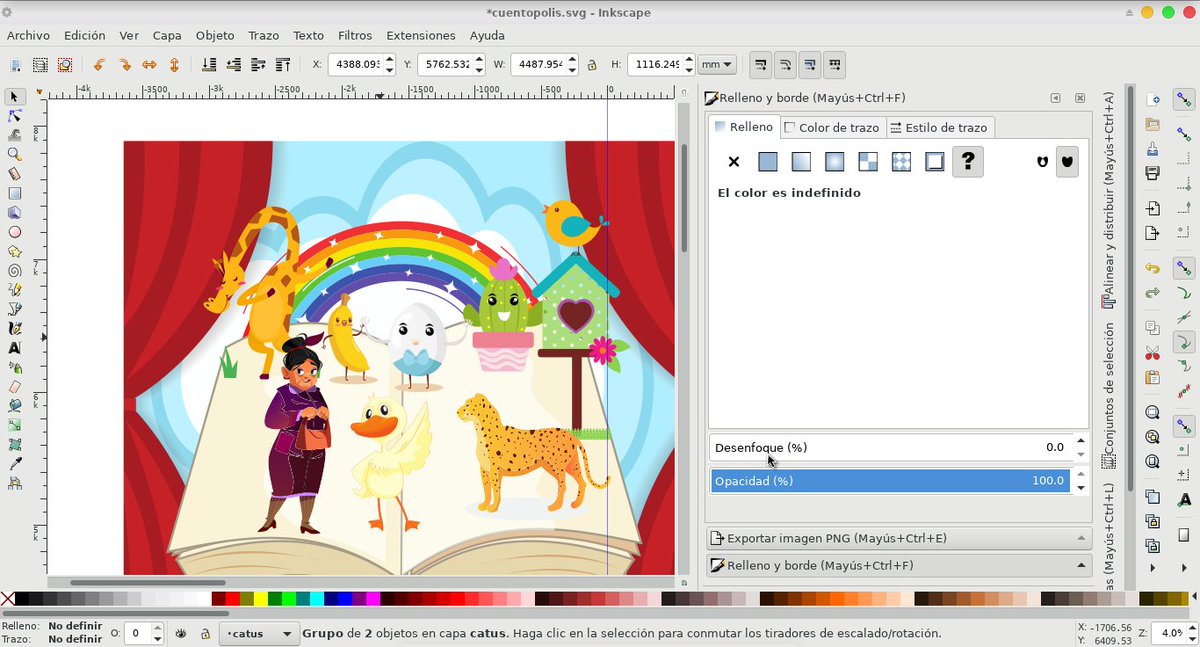The height and width of the screenshot is (647, 1200).
Task: Select the Tweak tool
Action: tap(15, 135)
